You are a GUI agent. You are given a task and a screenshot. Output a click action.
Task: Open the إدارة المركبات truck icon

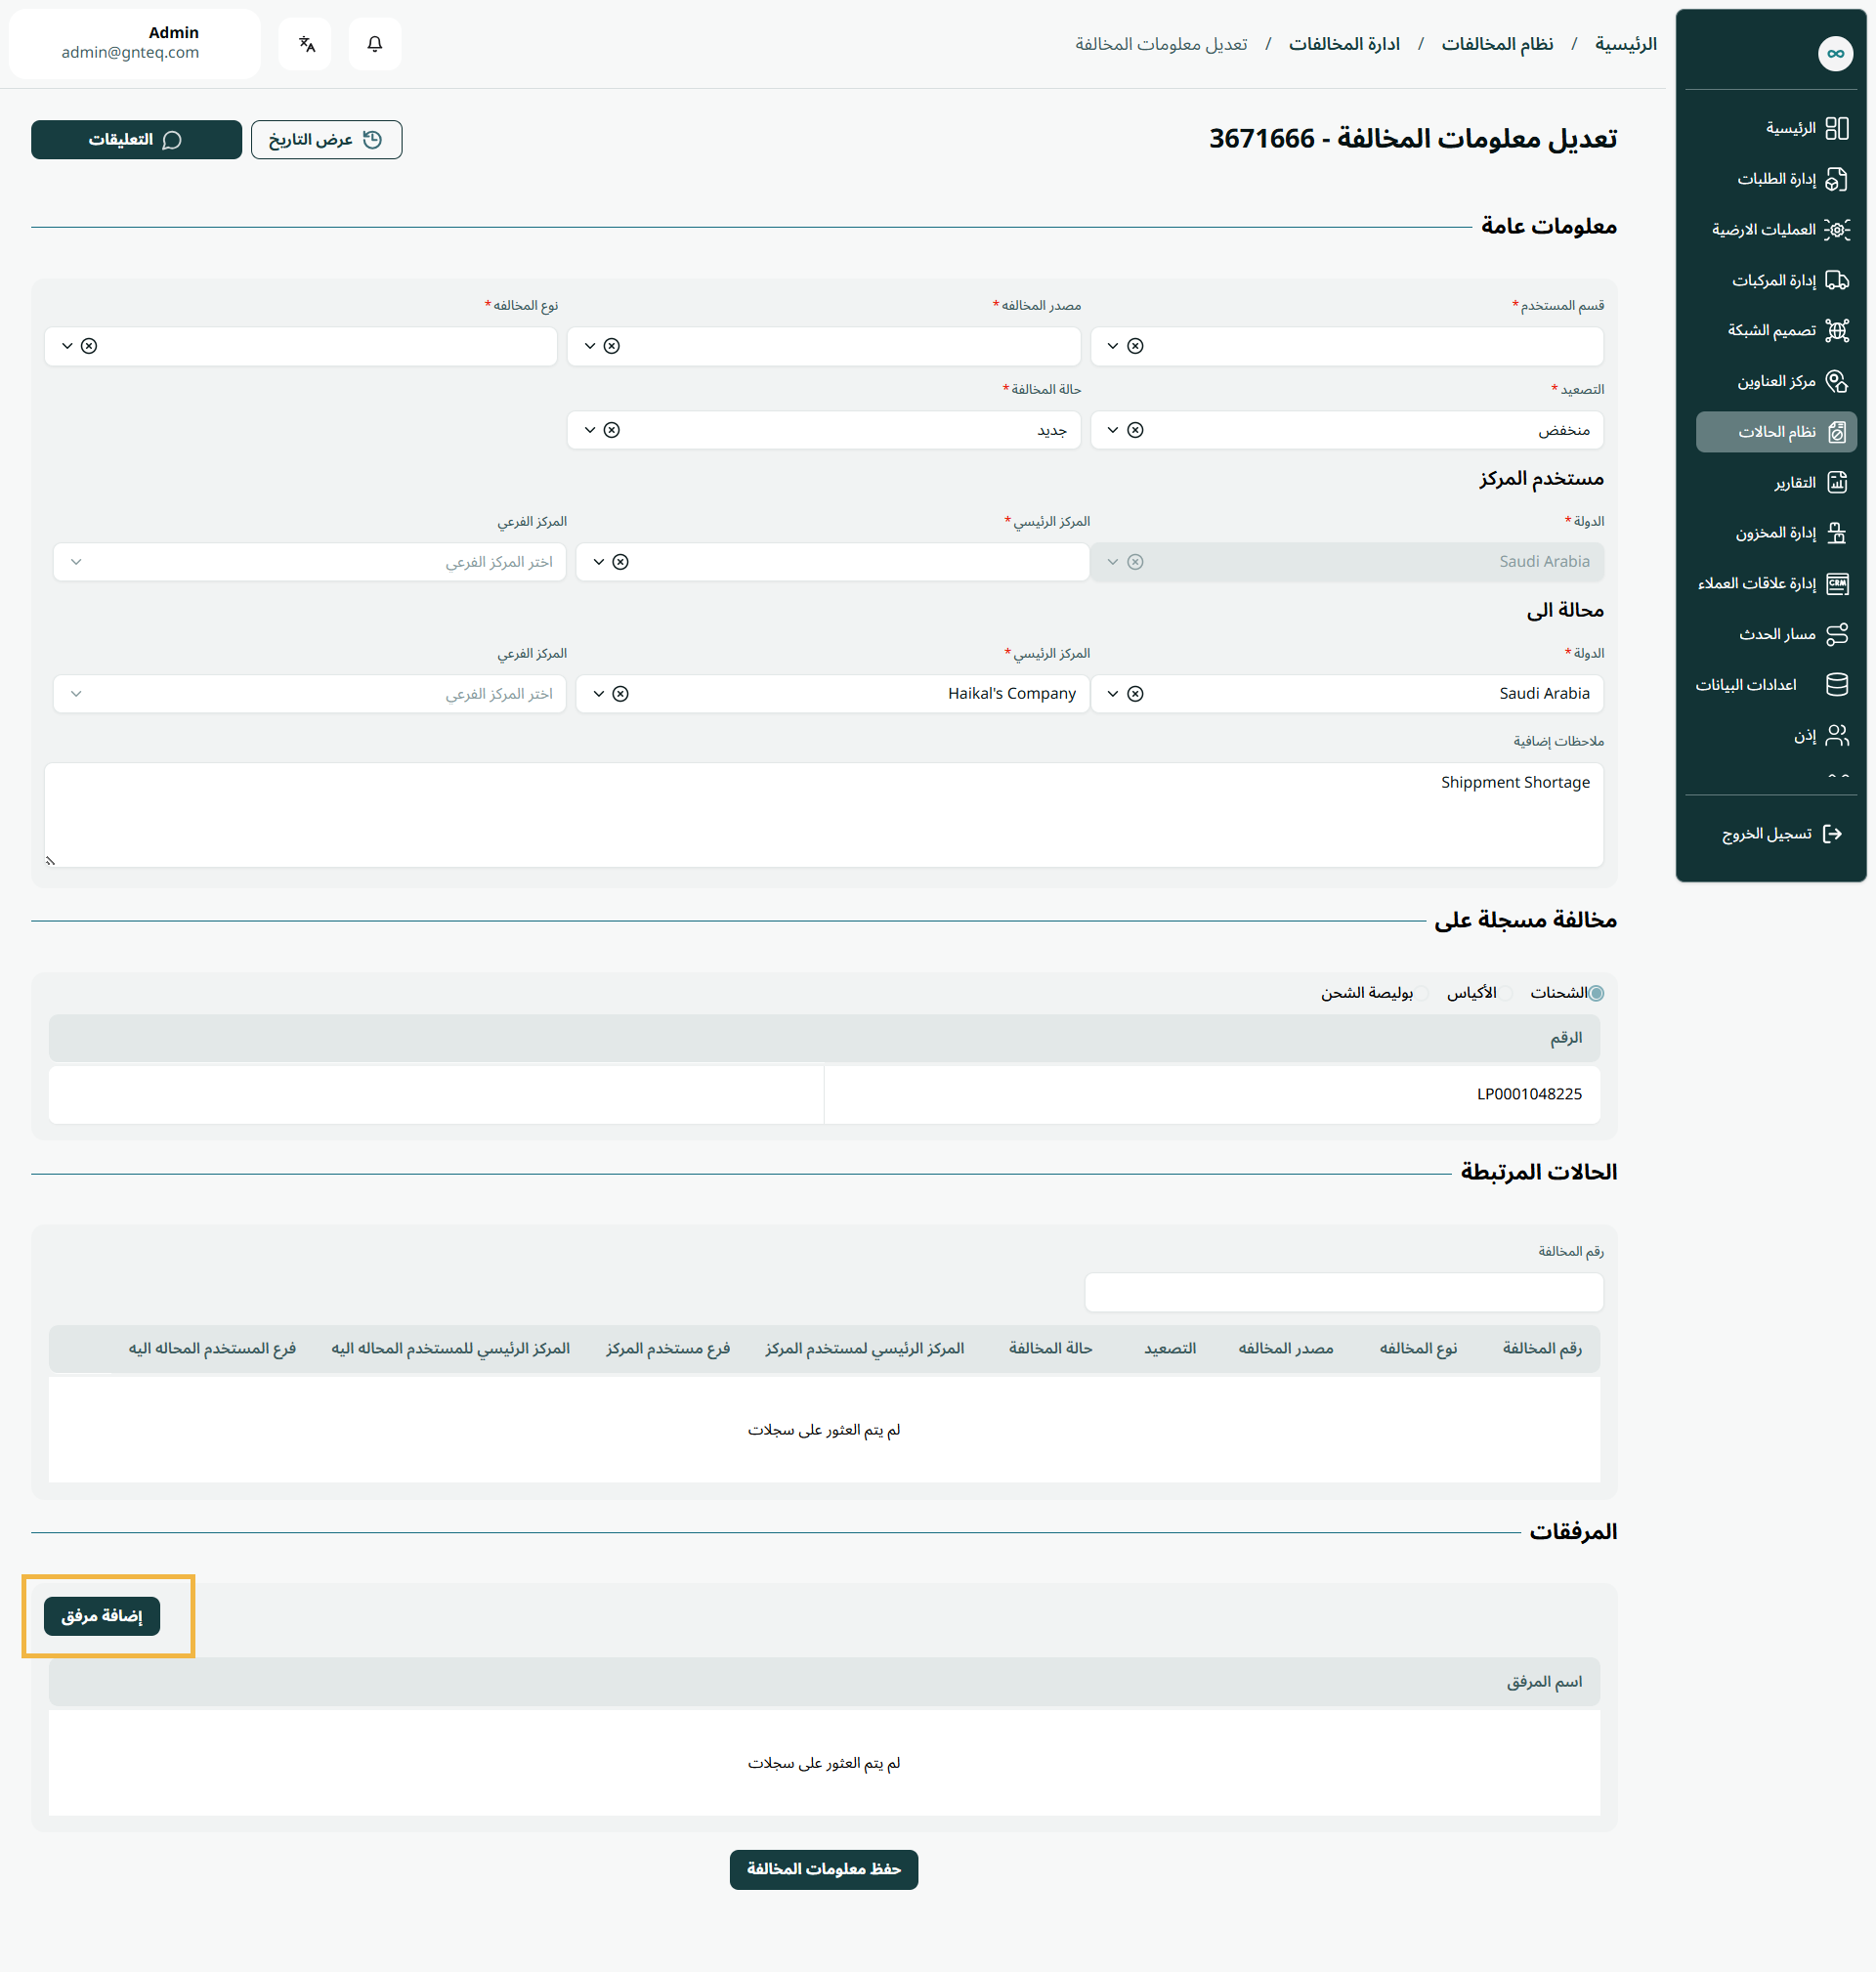pos(1836,280)
